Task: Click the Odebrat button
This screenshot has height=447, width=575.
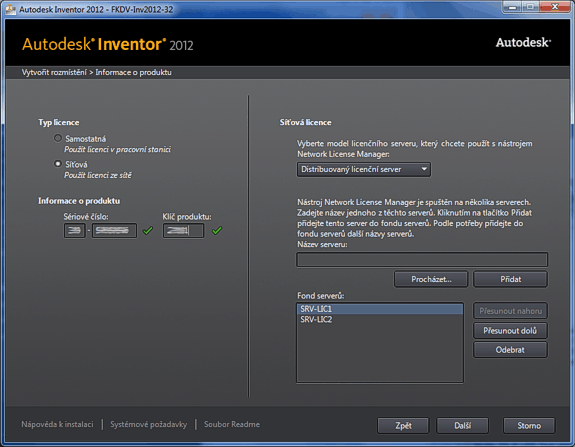Action: (x=510, y=350)
